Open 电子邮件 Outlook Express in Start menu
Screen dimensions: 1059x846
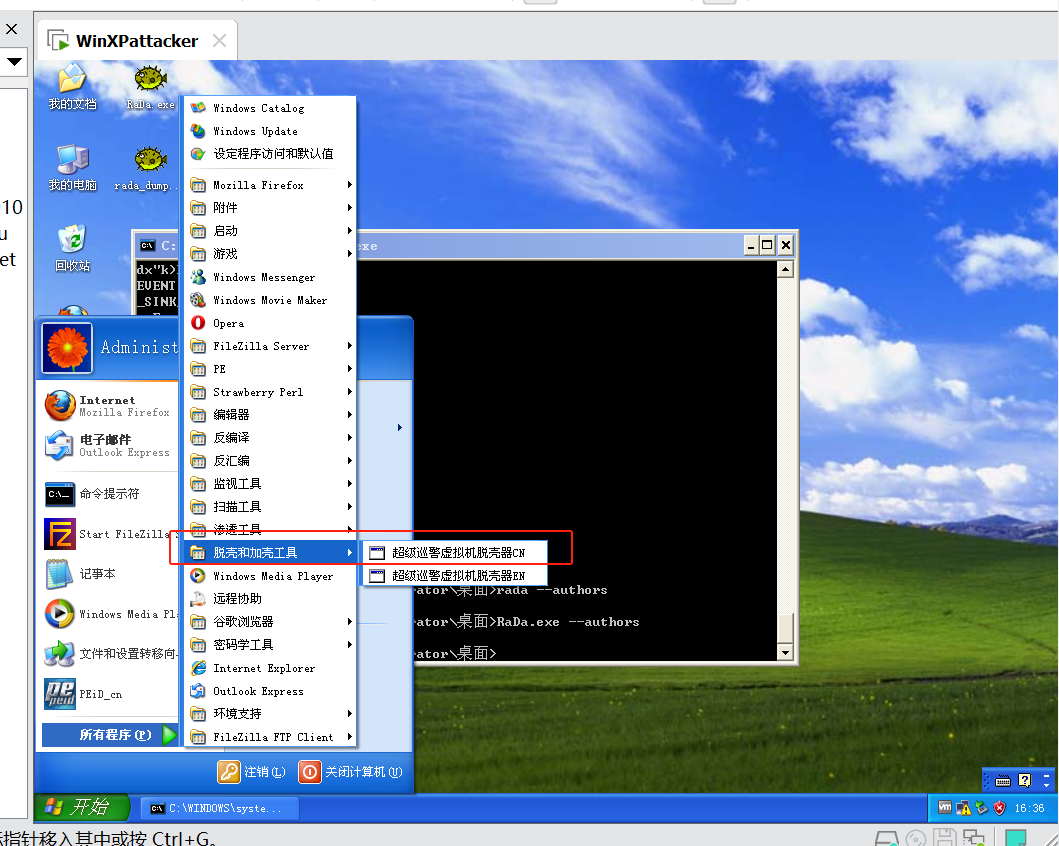[x=108, y=446]
